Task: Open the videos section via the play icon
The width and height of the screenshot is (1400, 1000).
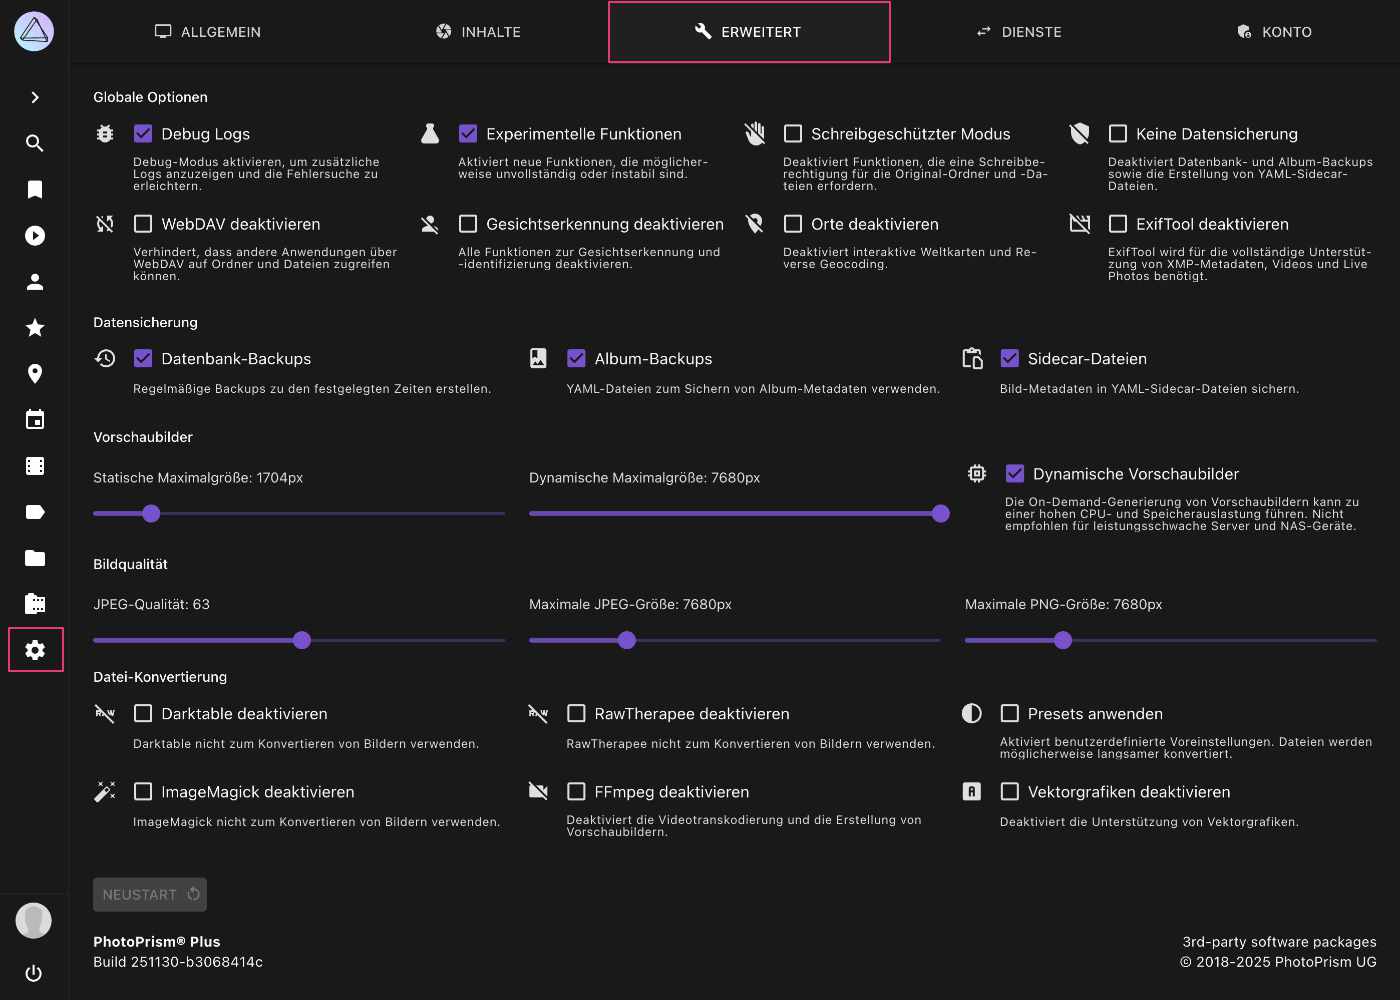Action: point(34,235)
